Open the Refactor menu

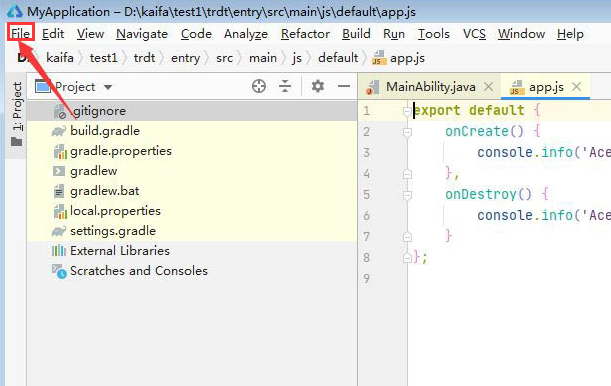pyautogui.click(x=306, y=34)
